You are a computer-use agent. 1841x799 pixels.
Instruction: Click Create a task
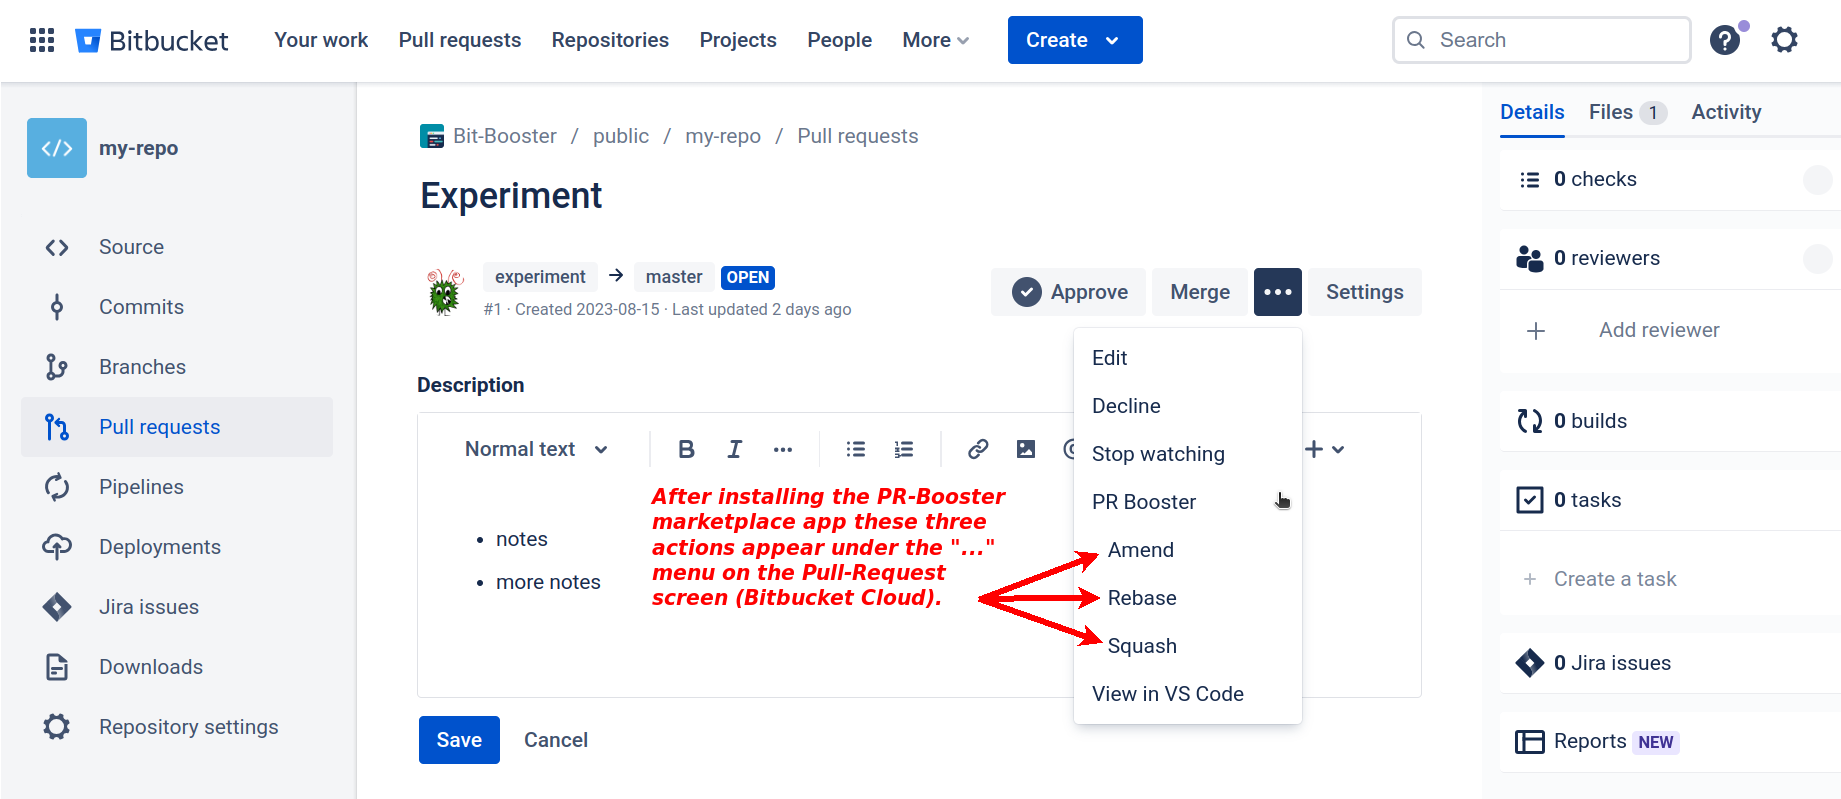pos(1615,579)
